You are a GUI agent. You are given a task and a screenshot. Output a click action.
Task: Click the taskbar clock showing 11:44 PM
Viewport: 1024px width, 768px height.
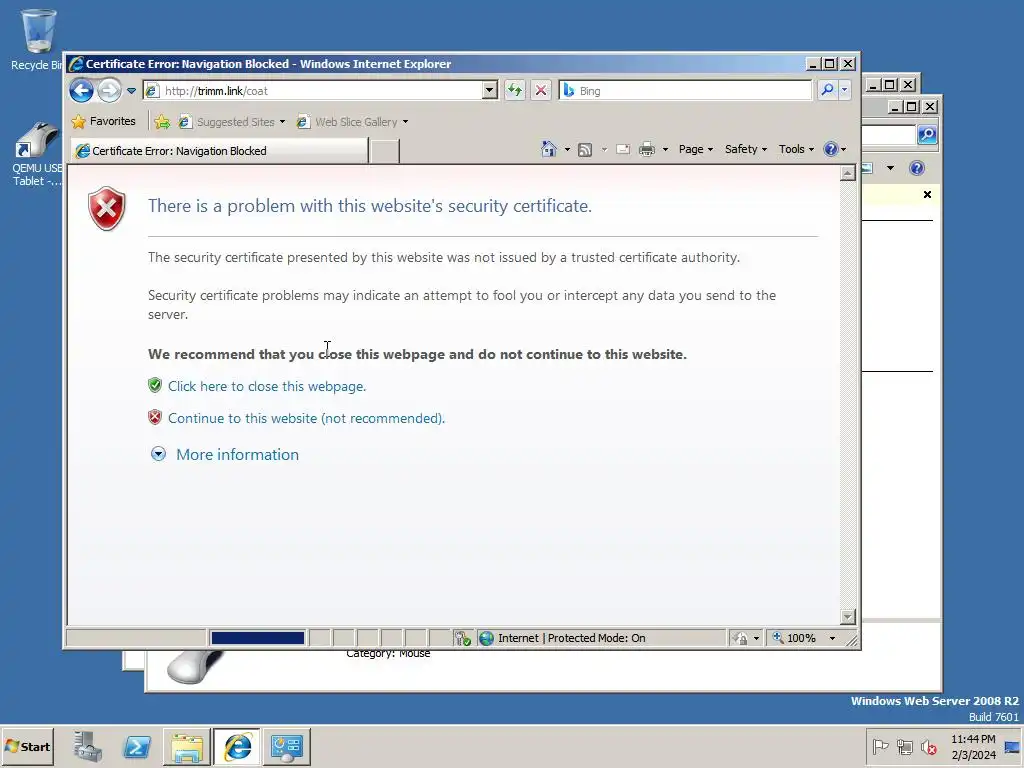click(x=973, y=746)
